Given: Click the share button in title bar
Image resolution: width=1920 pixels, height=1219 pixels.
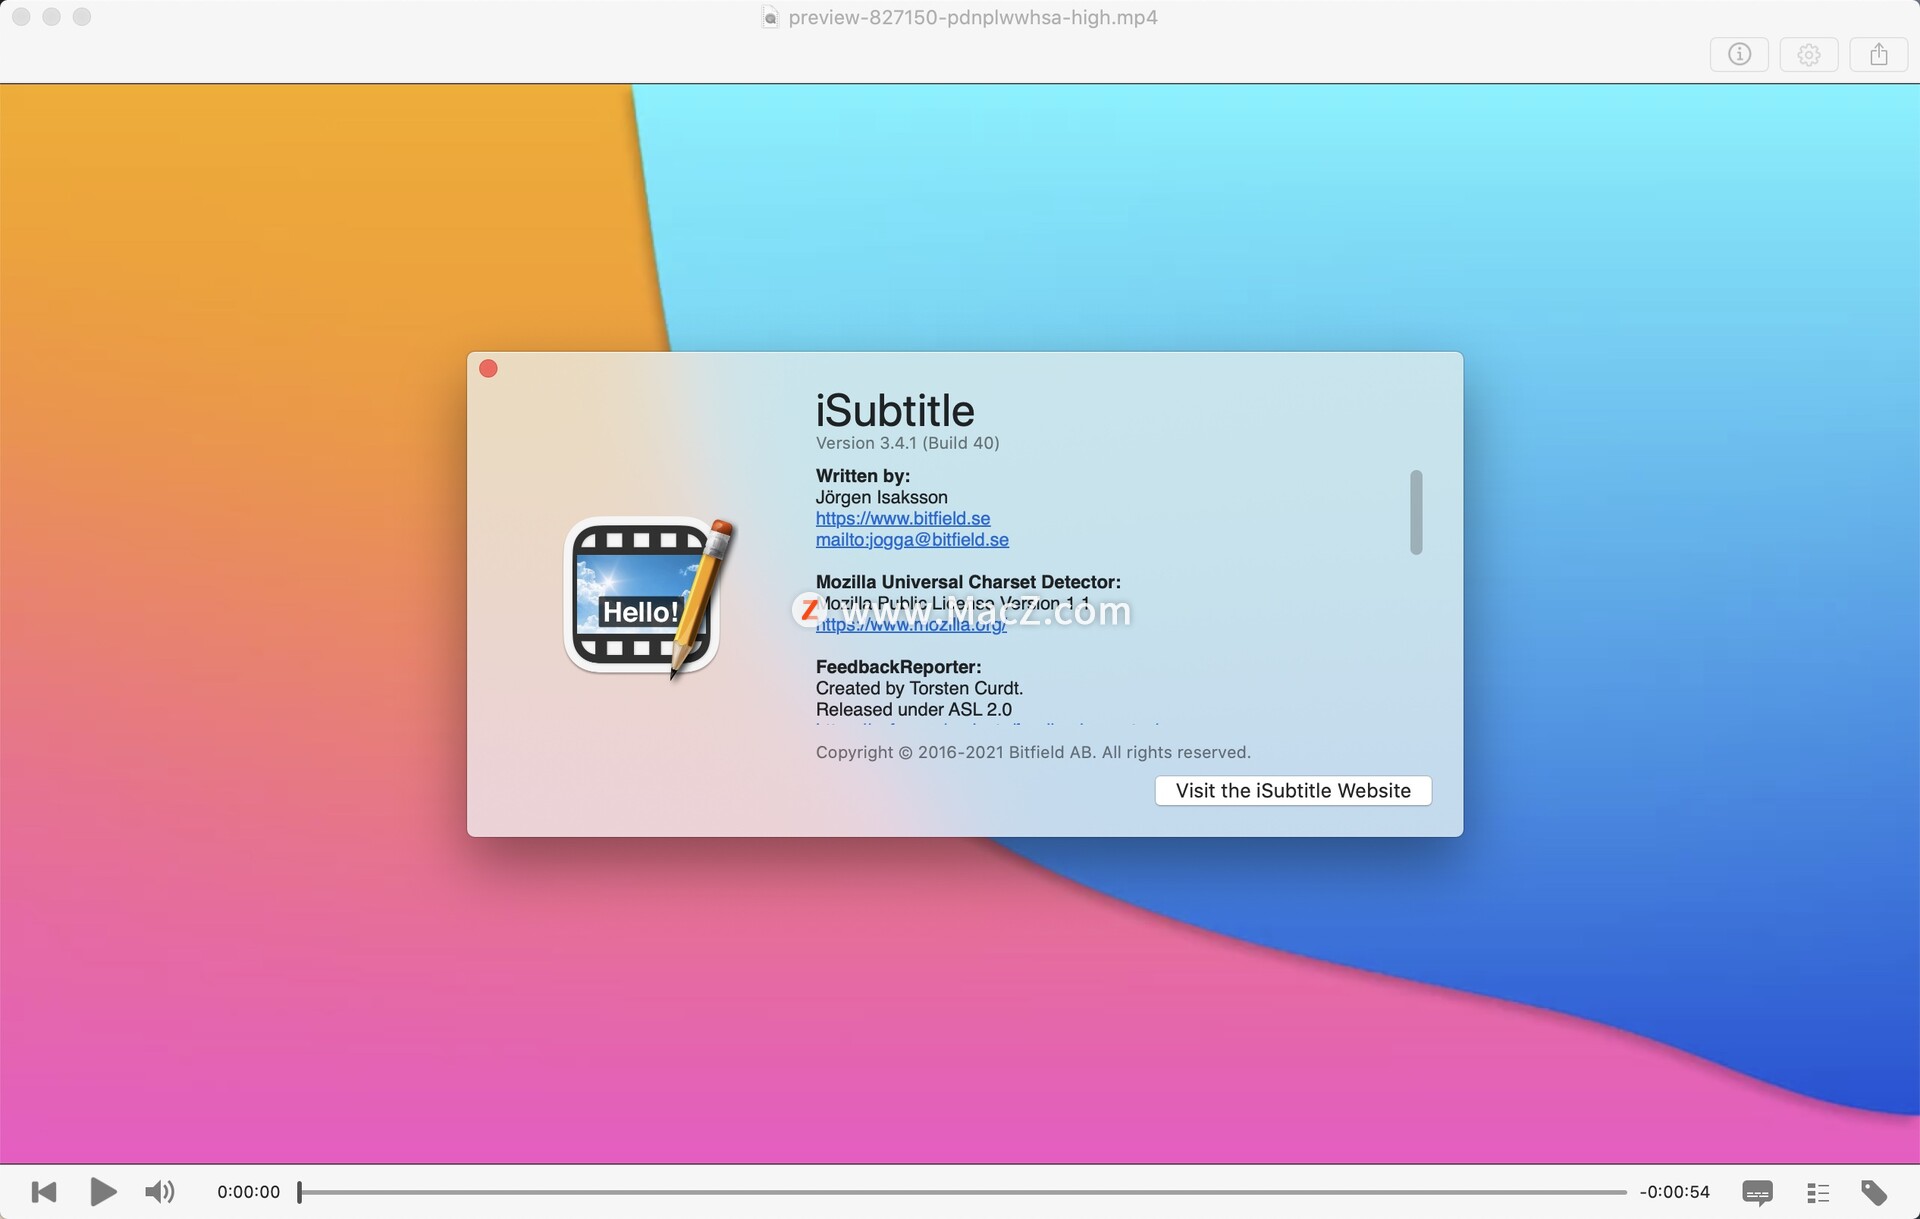Looking at the screenshot, I should [x=1879, y=54].
